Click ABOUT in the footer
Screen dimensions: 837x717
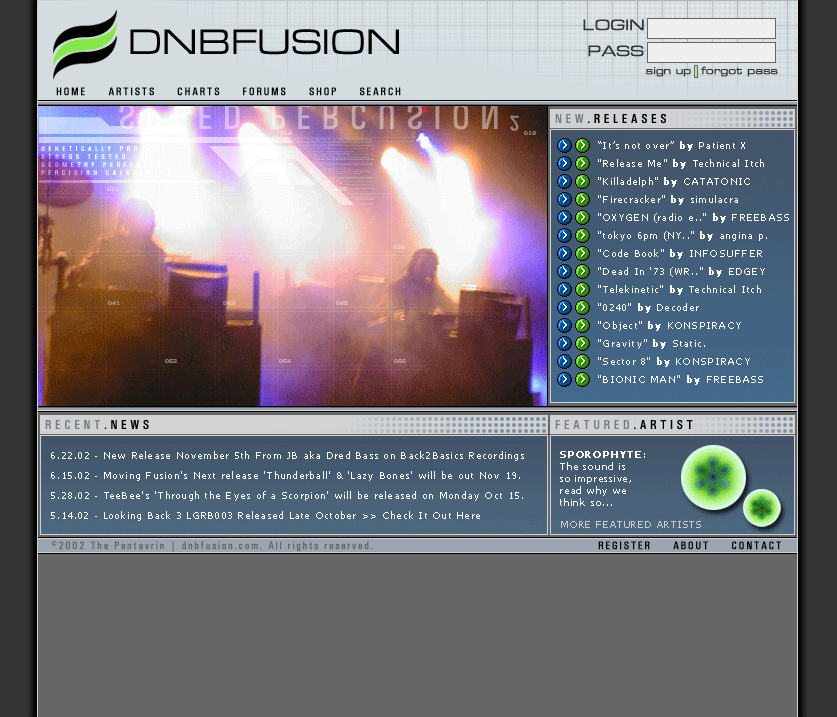(x=691, y=545)
